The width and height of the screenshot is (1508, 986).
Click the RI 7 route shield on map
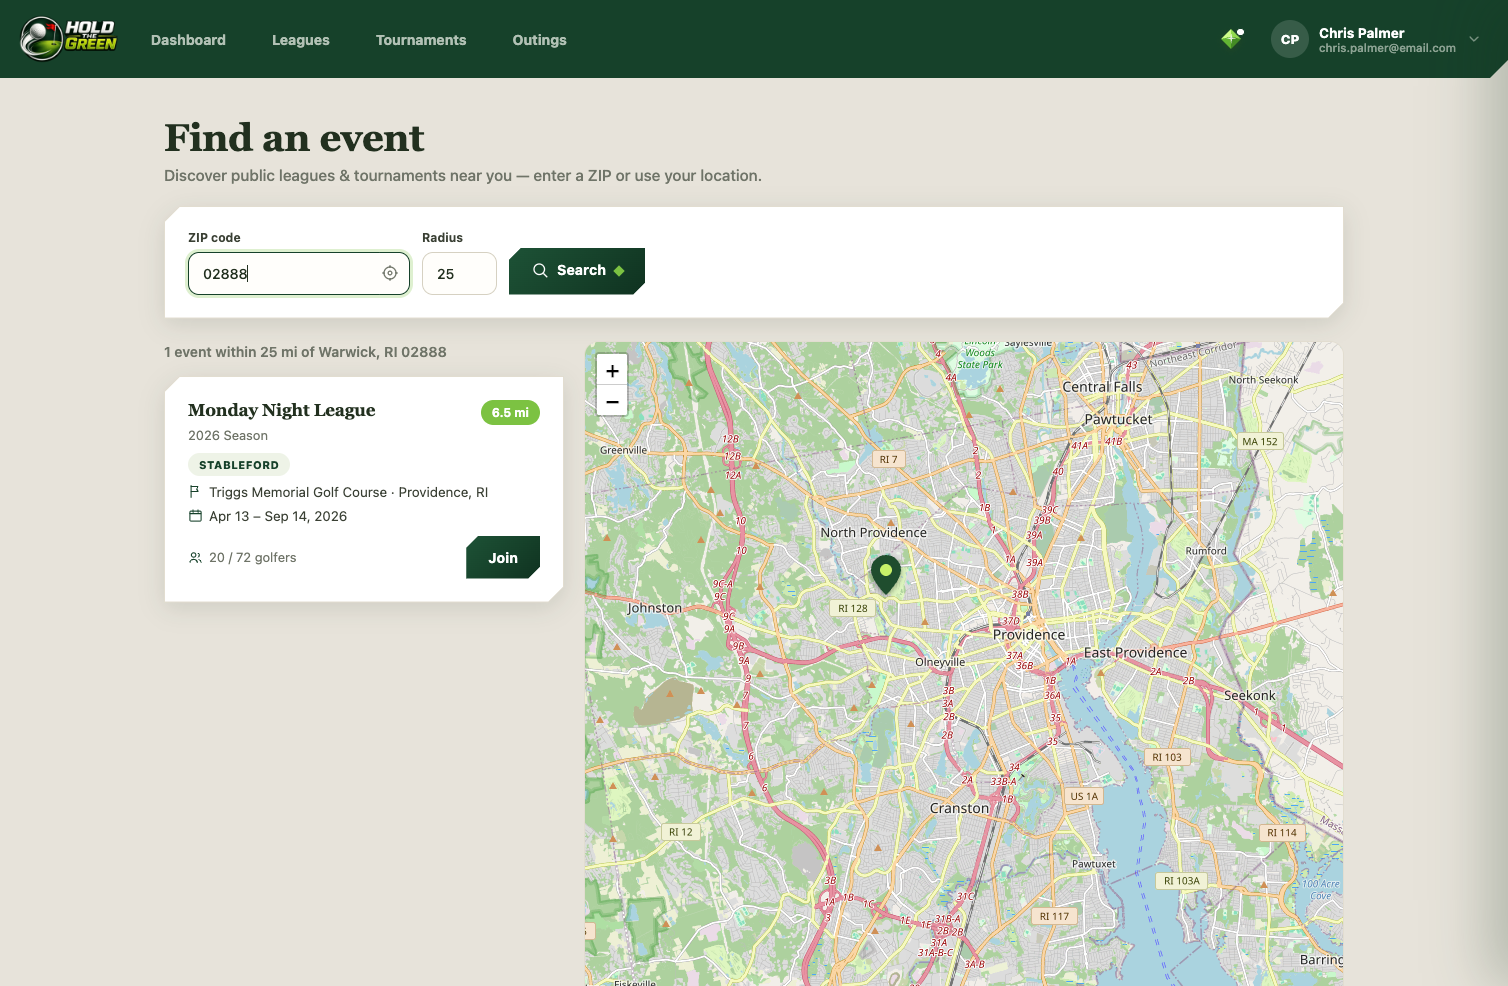tap(888, 459)
